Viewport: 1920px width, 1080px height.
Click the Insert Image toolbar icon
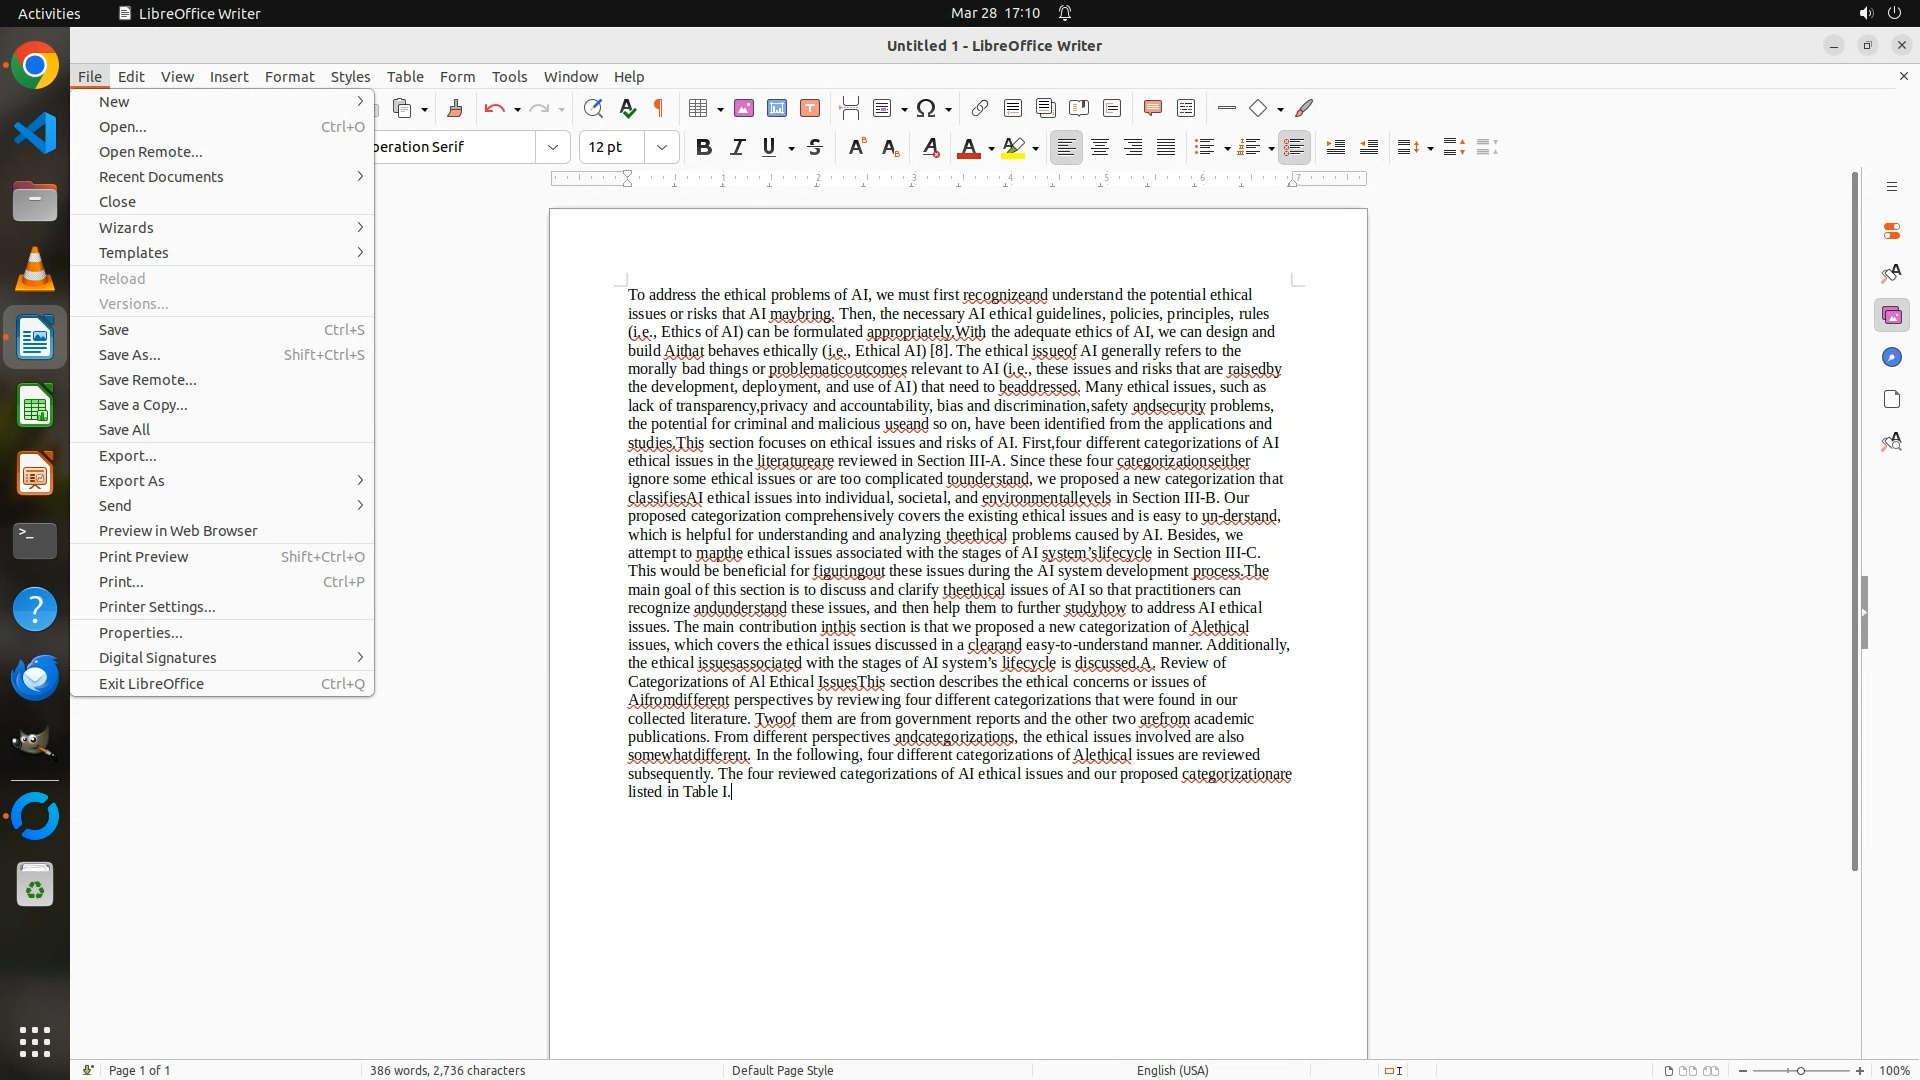[744, 109]
